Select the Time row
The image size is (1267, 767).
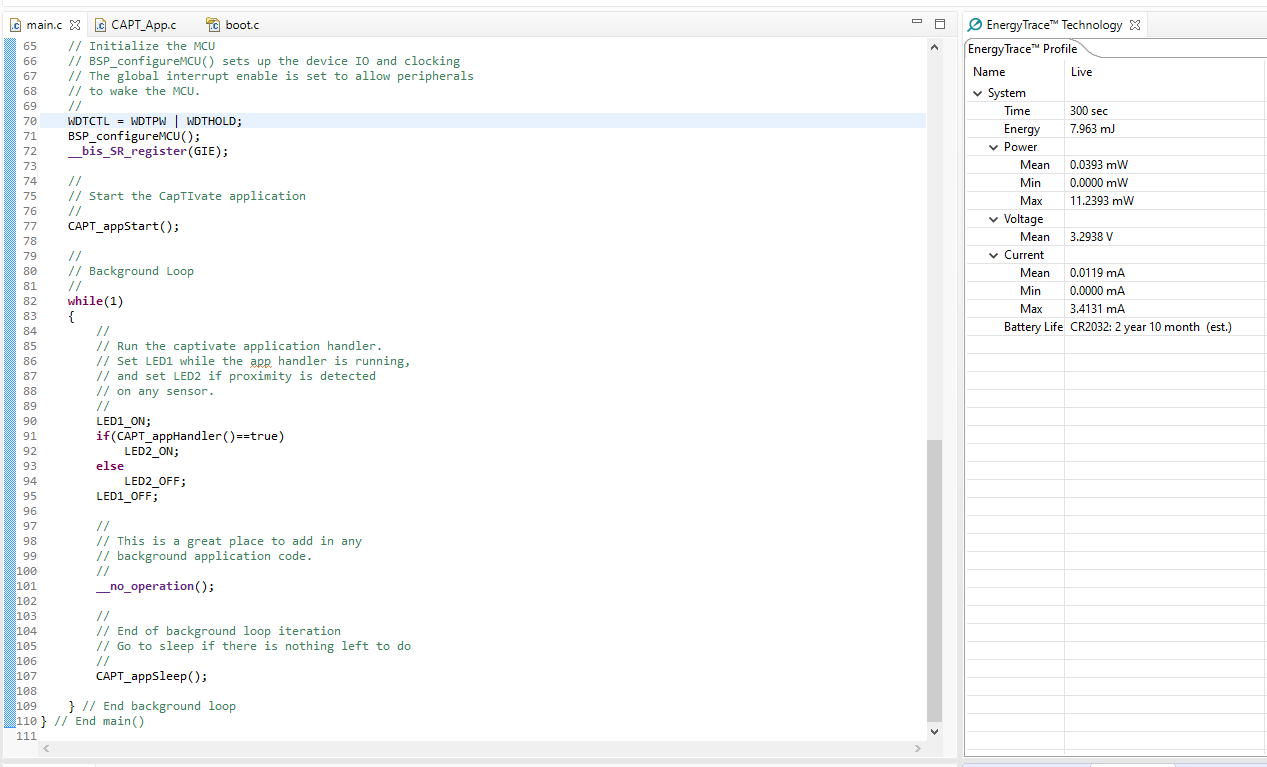point(1115,111)
